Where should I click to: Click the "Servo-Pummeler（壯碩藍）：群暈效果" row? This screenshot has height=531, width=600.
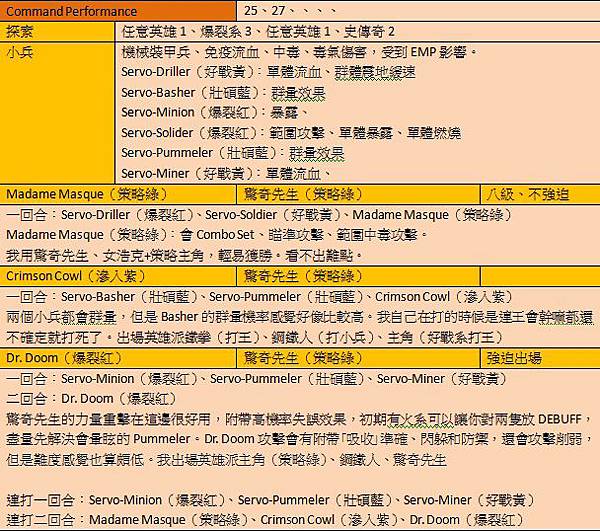point(233,153)
